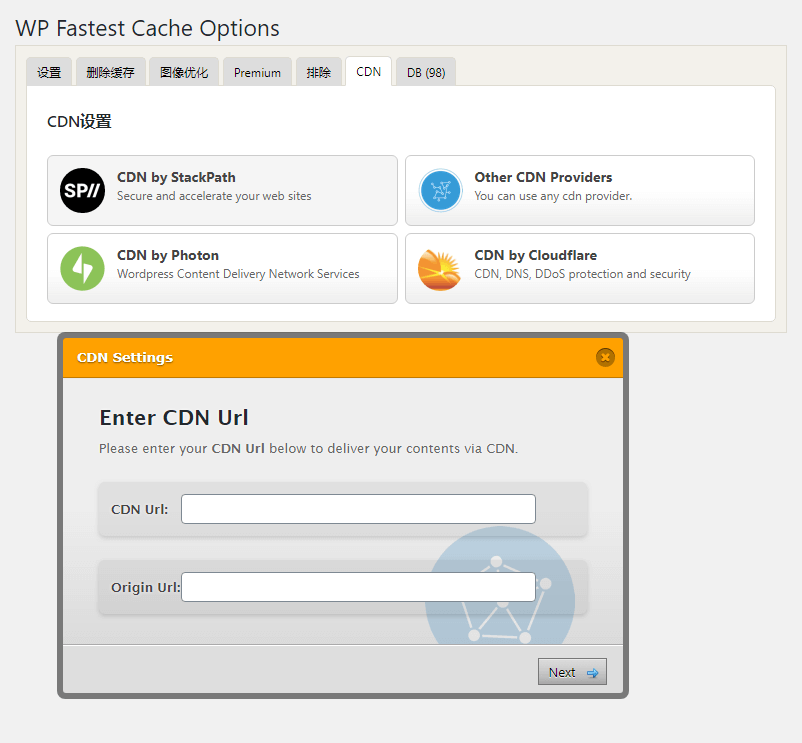Choose CDN by Photon card title
The height and width of the screenshot is (743, 802).
point(168,255)
